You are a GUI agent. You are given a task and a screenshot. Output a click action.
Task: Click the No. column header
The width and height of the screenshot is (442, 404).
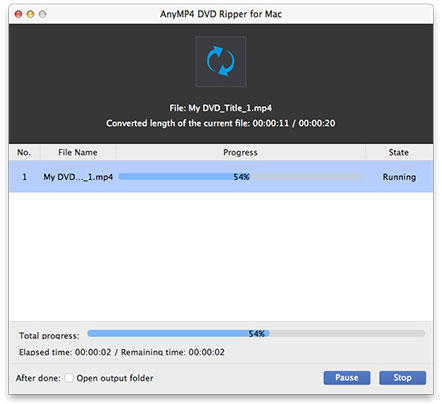pos(24,152)
